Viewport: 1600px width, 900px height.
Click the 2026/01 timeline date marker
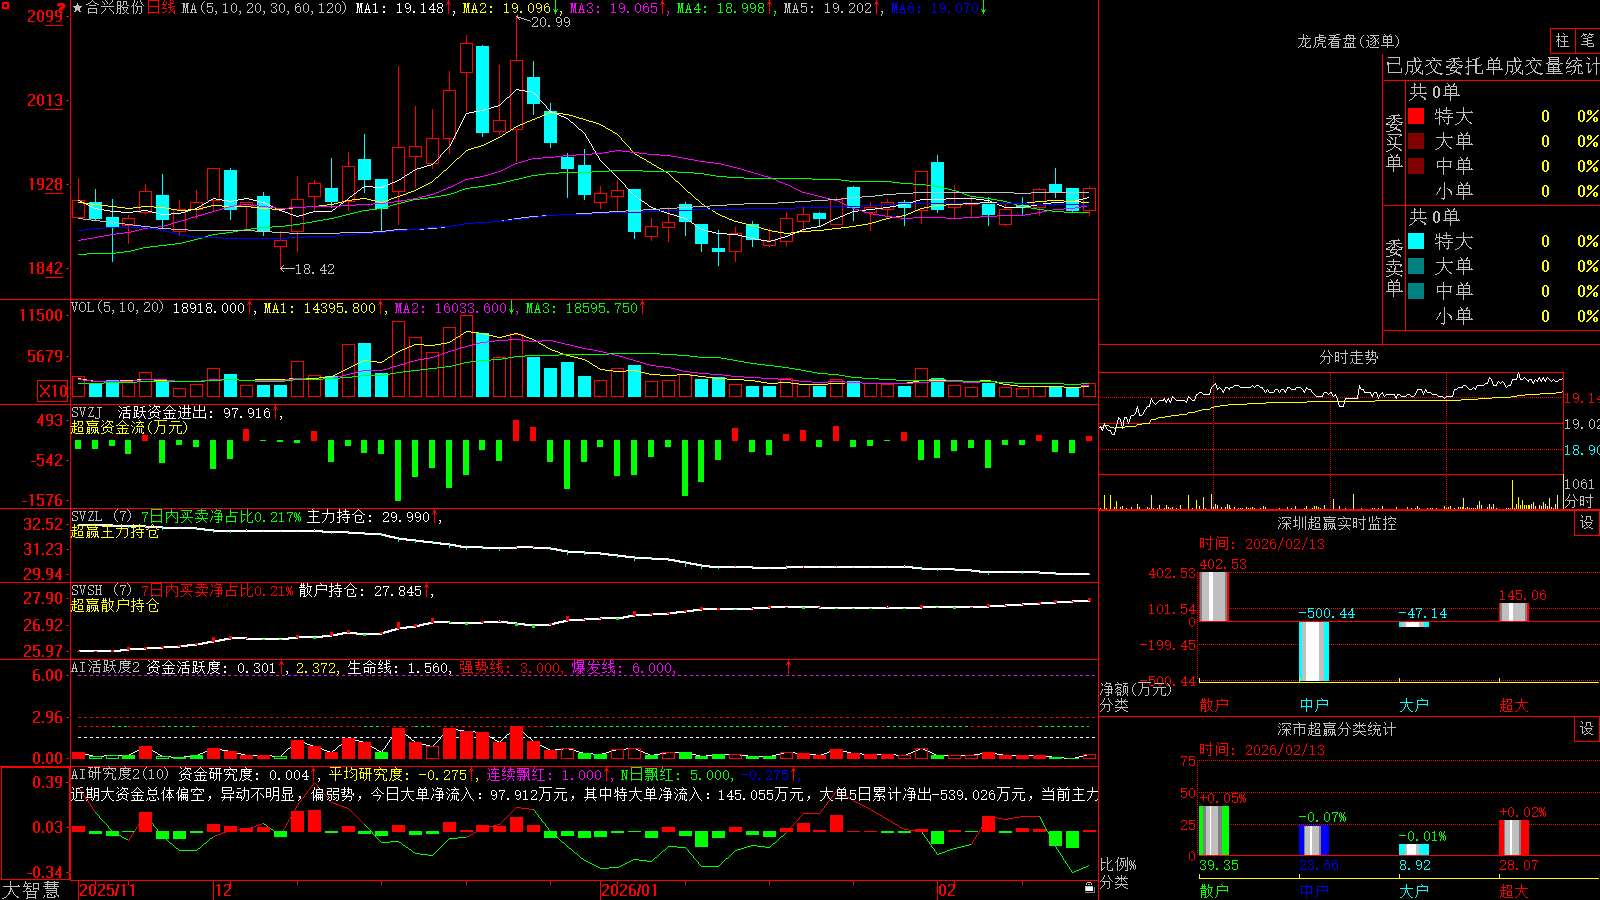tap(630, 890)
